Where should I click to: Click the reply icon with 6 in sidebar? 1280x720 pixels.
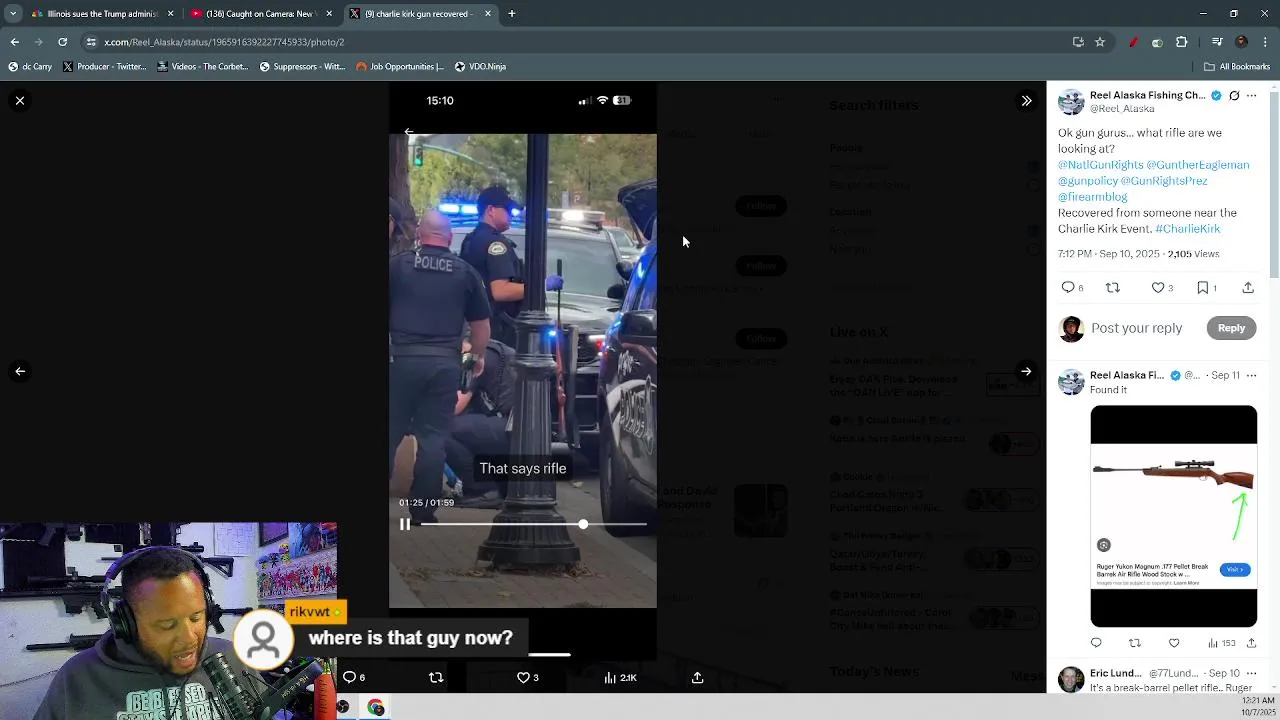[x=1072, y=288]
